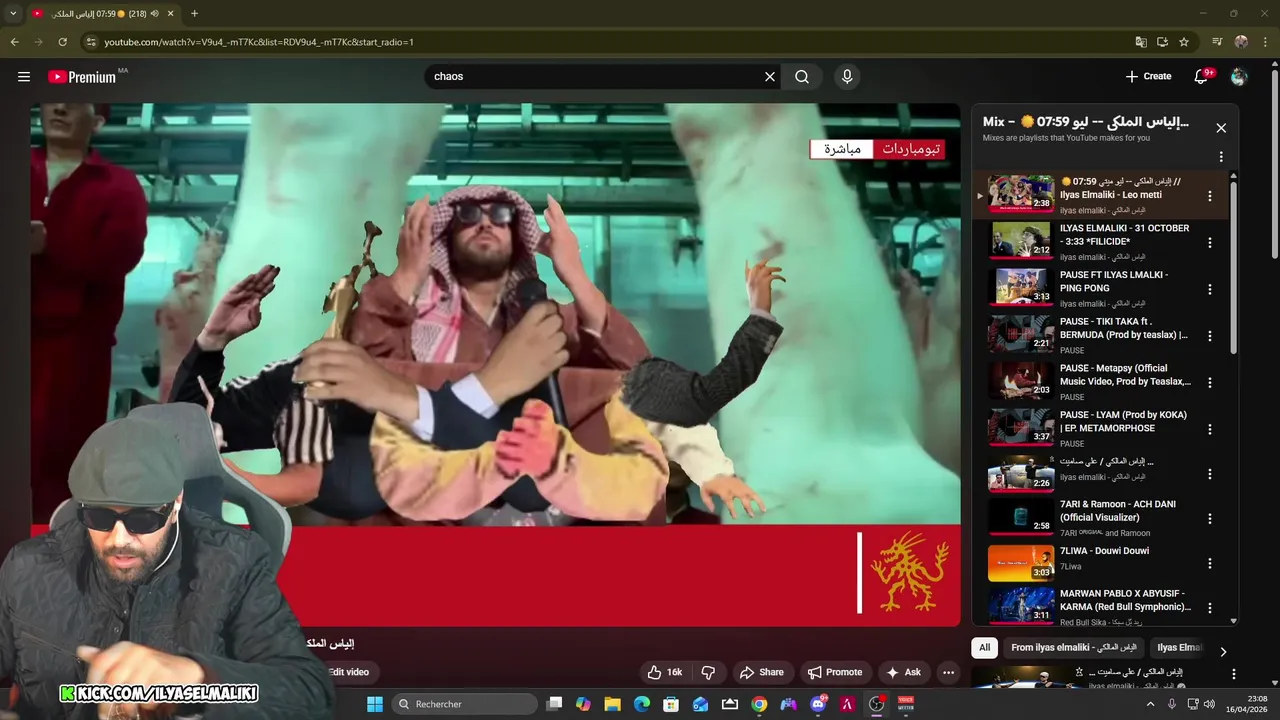The width and height of the screenshot is (1280, 720).
Task: Submit search with magnifier button
Action: click(x=802, y=76)
